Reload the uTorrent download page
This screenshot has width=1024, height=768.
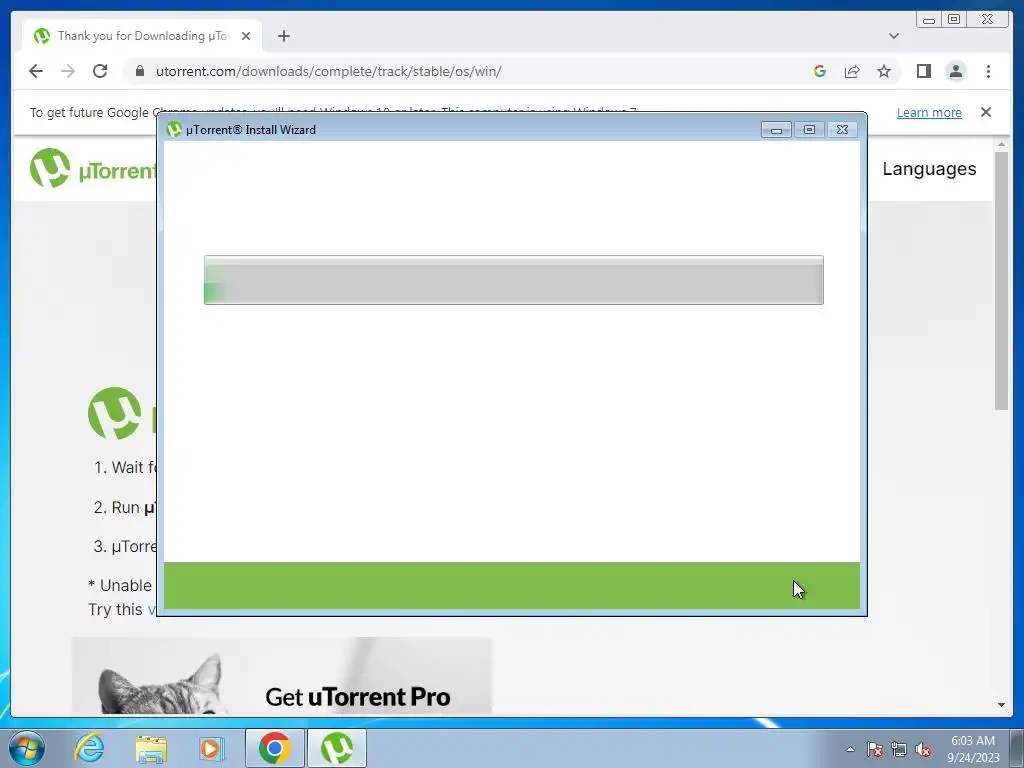[x=100, y=71]
